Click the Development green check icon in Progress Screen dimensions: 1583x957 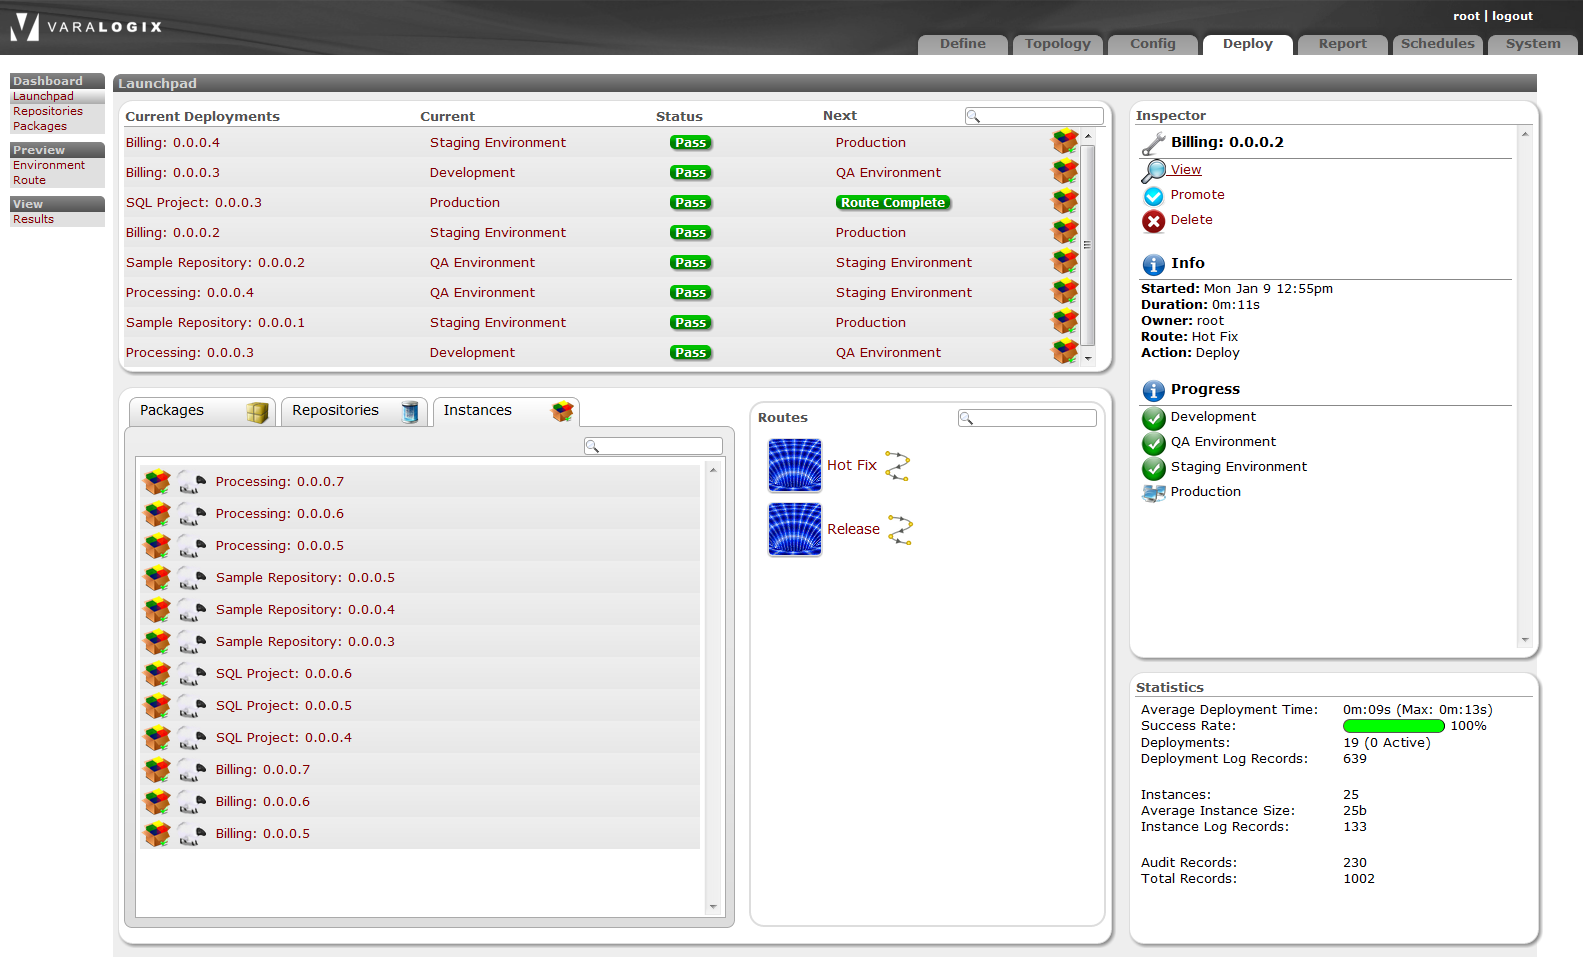(1154, 418)
